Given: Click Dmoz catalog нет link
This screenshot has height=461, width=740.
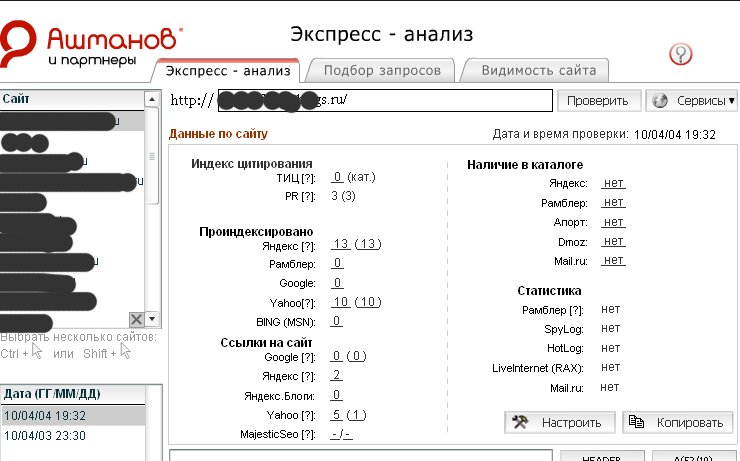Looking at the screenshot, I should click(614, 241).
